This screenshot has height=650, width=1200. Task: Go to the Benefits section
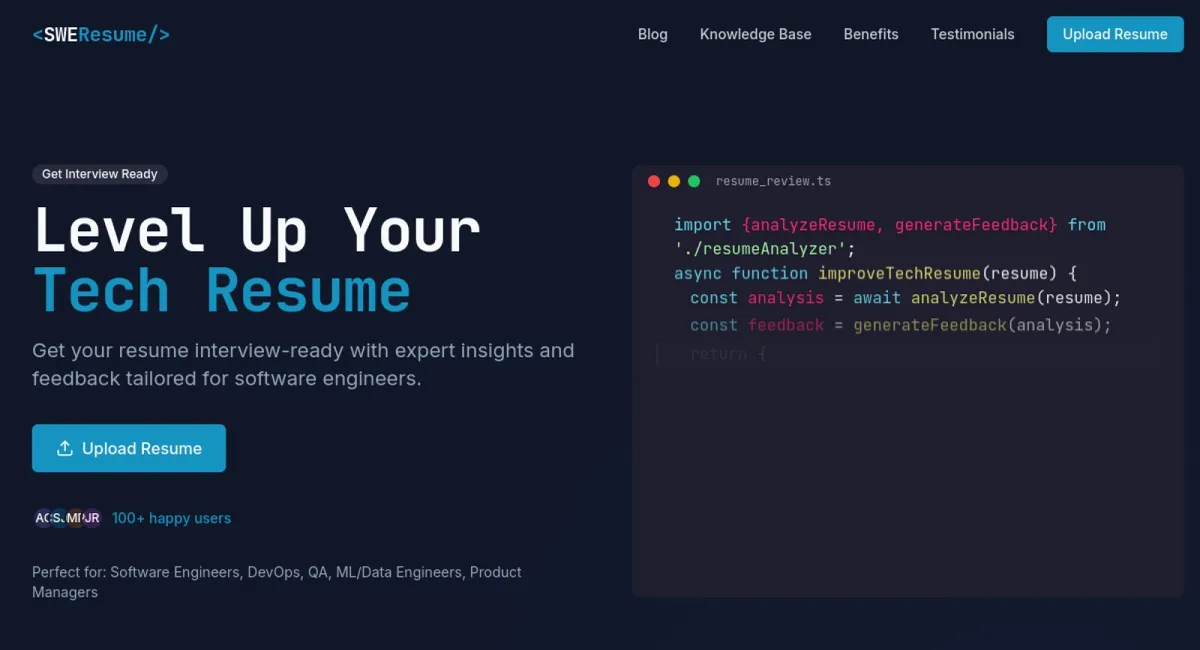point(871,34)
